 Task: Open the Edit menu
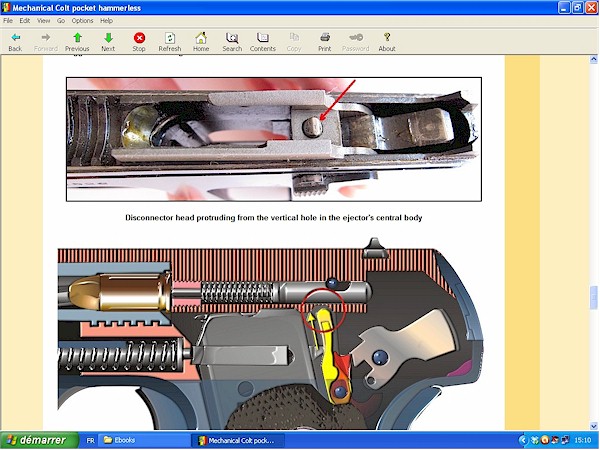click(x=24, y=21)
